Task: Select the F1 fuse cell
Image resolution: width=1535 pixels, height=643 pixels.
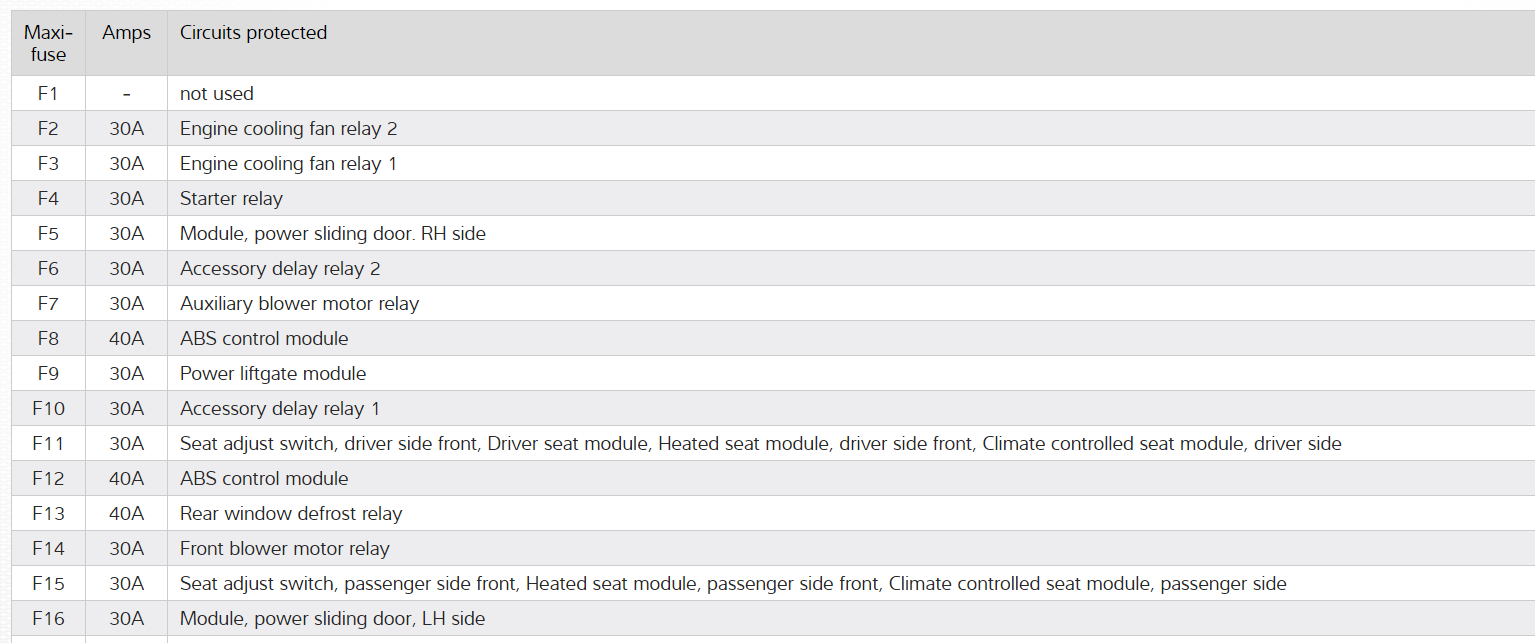Action: pyautogui.click(x=48, y=94)
